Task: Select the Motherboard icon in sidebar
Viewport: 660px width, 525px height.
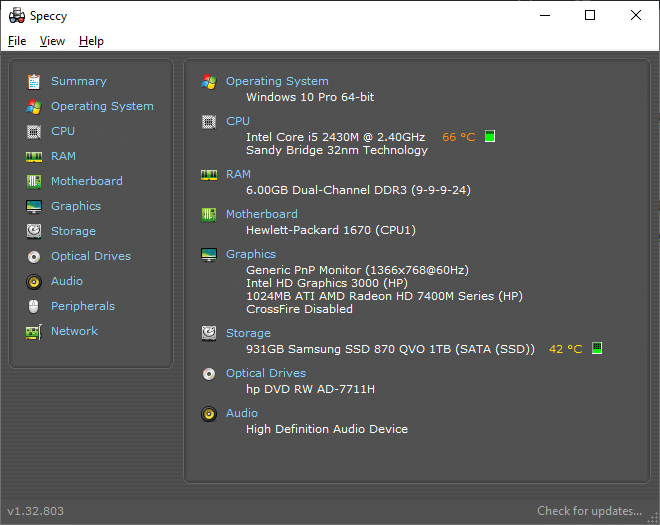Action: [34, 181]
